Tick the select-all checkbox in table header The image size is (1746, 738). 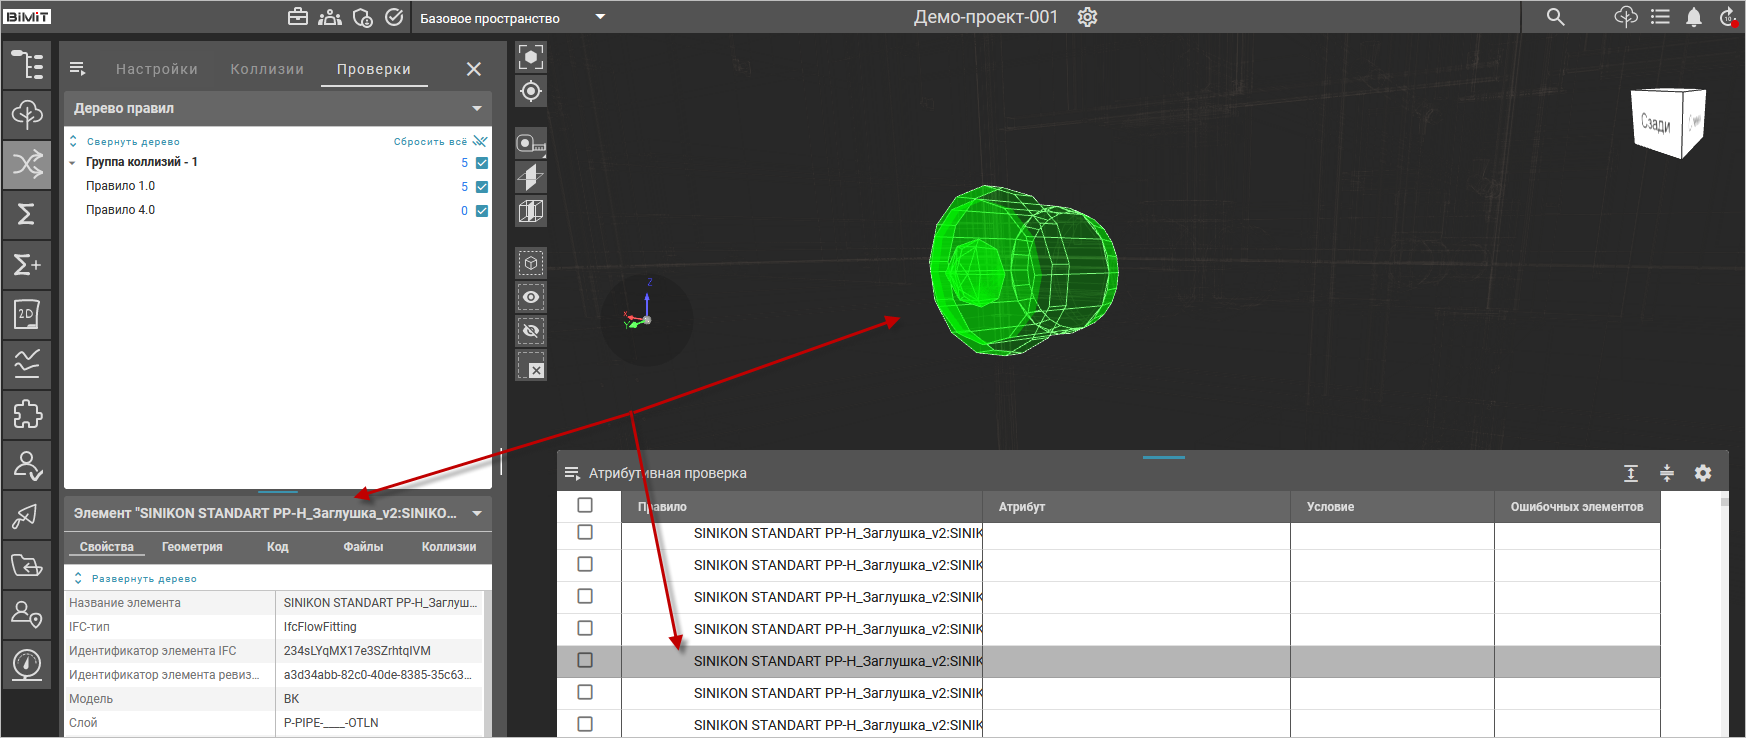pos(585,506)
